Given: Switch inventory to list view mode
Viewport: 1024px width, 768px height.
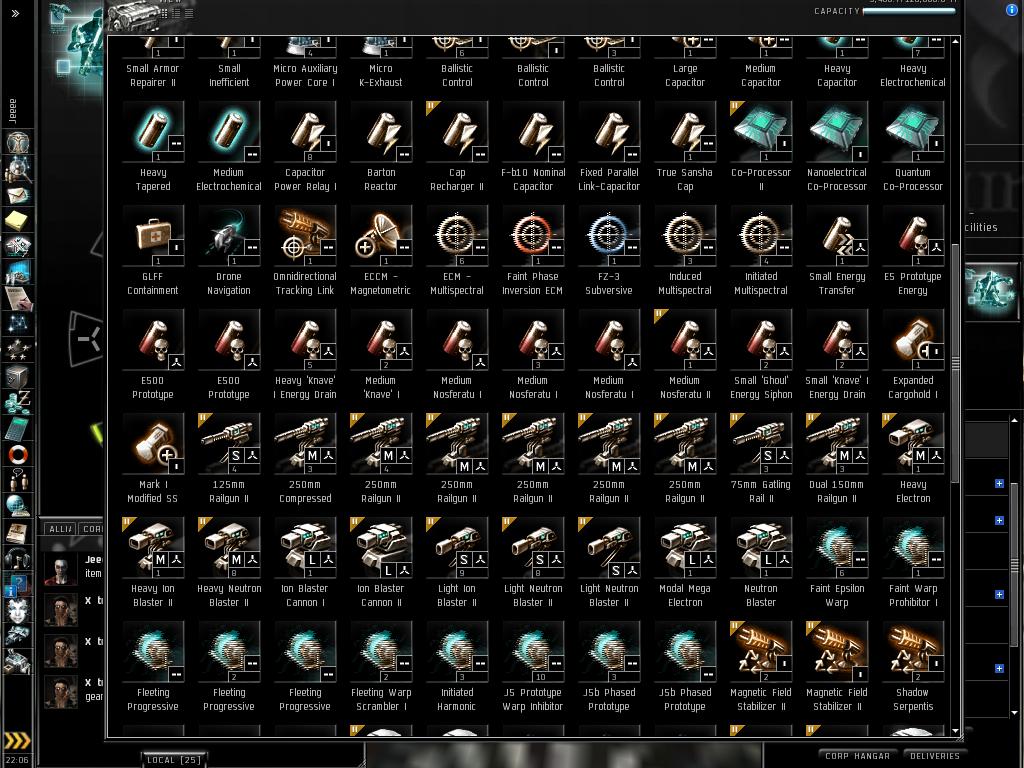Looking at the screenshot, I should click(x=189, y=12).
